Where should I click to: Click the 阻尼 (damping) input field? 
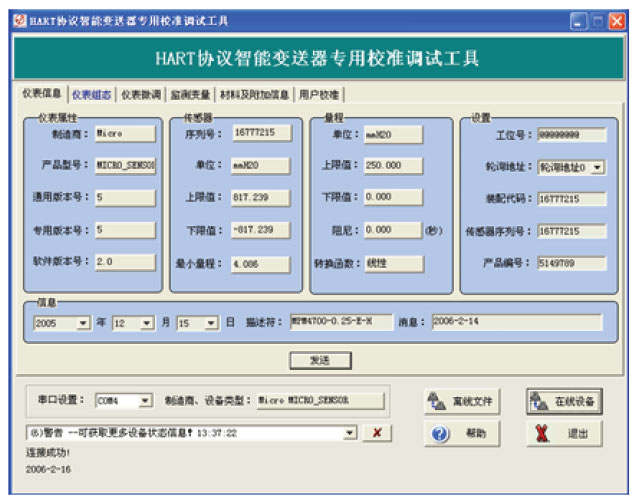click(392, 230)
